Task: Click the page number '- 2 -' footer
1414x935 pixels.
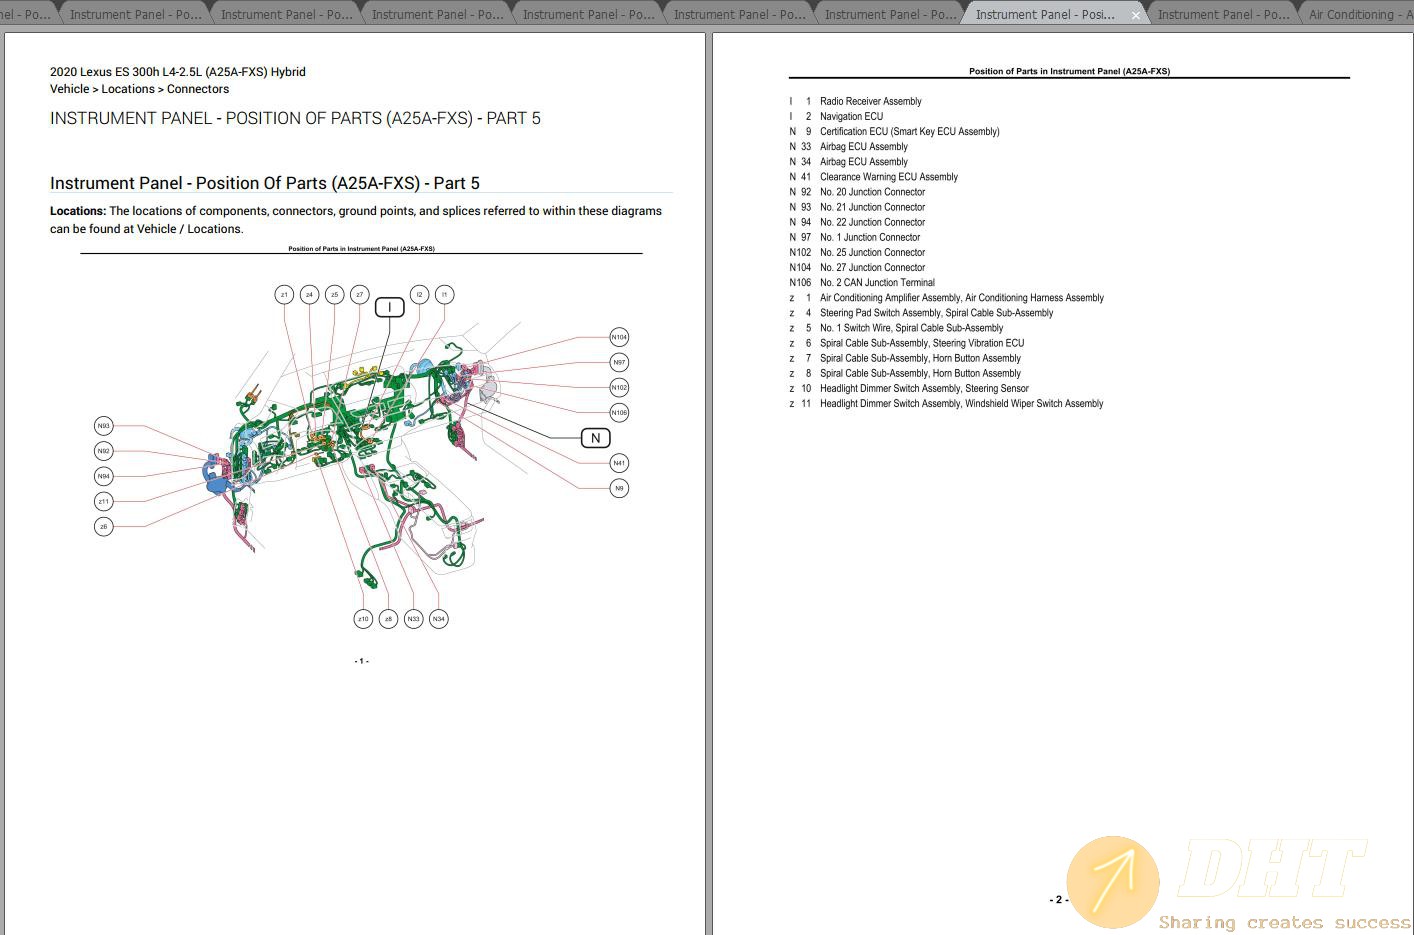Action: tap(1059, 900)
